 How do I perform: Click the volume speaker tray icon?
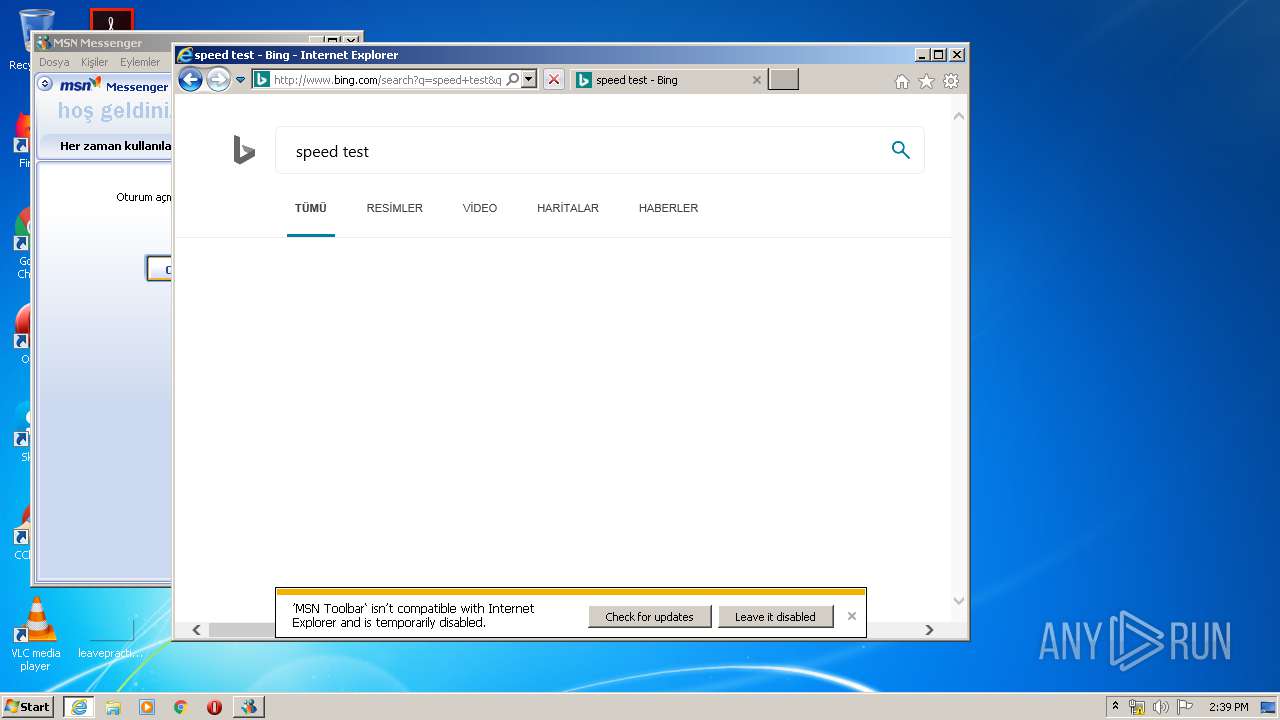[1161, 707]
